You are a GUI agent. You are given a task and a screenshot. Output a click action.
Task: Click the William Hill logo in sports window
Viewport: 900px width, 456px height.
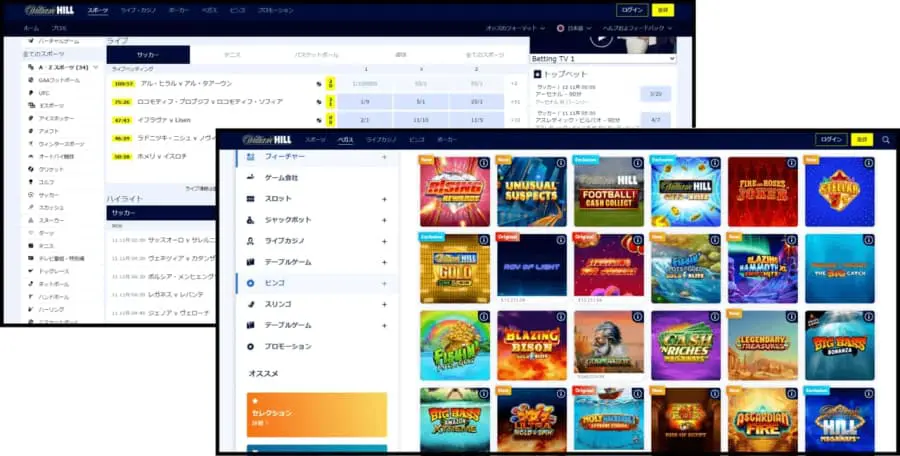point(49,10)
